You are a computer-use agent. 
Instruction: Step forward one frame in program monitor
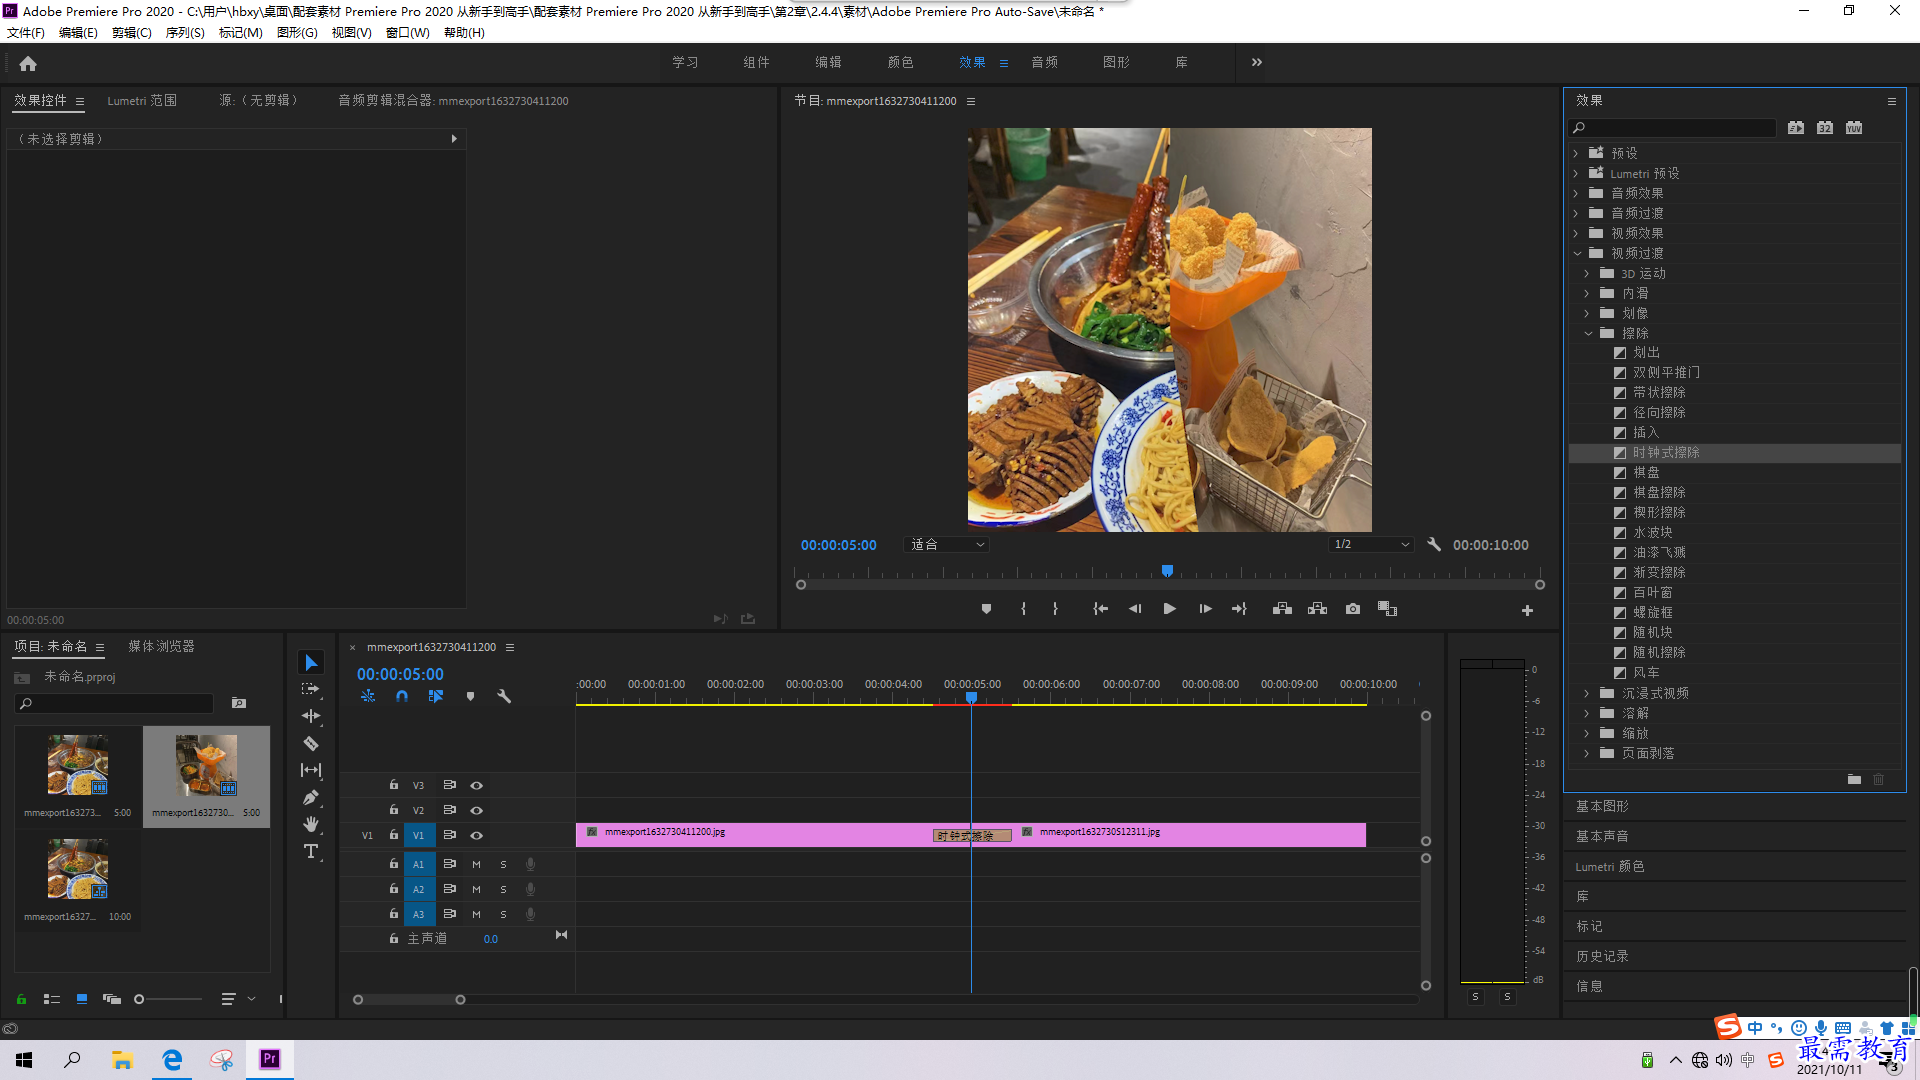tap(1205, 609)
